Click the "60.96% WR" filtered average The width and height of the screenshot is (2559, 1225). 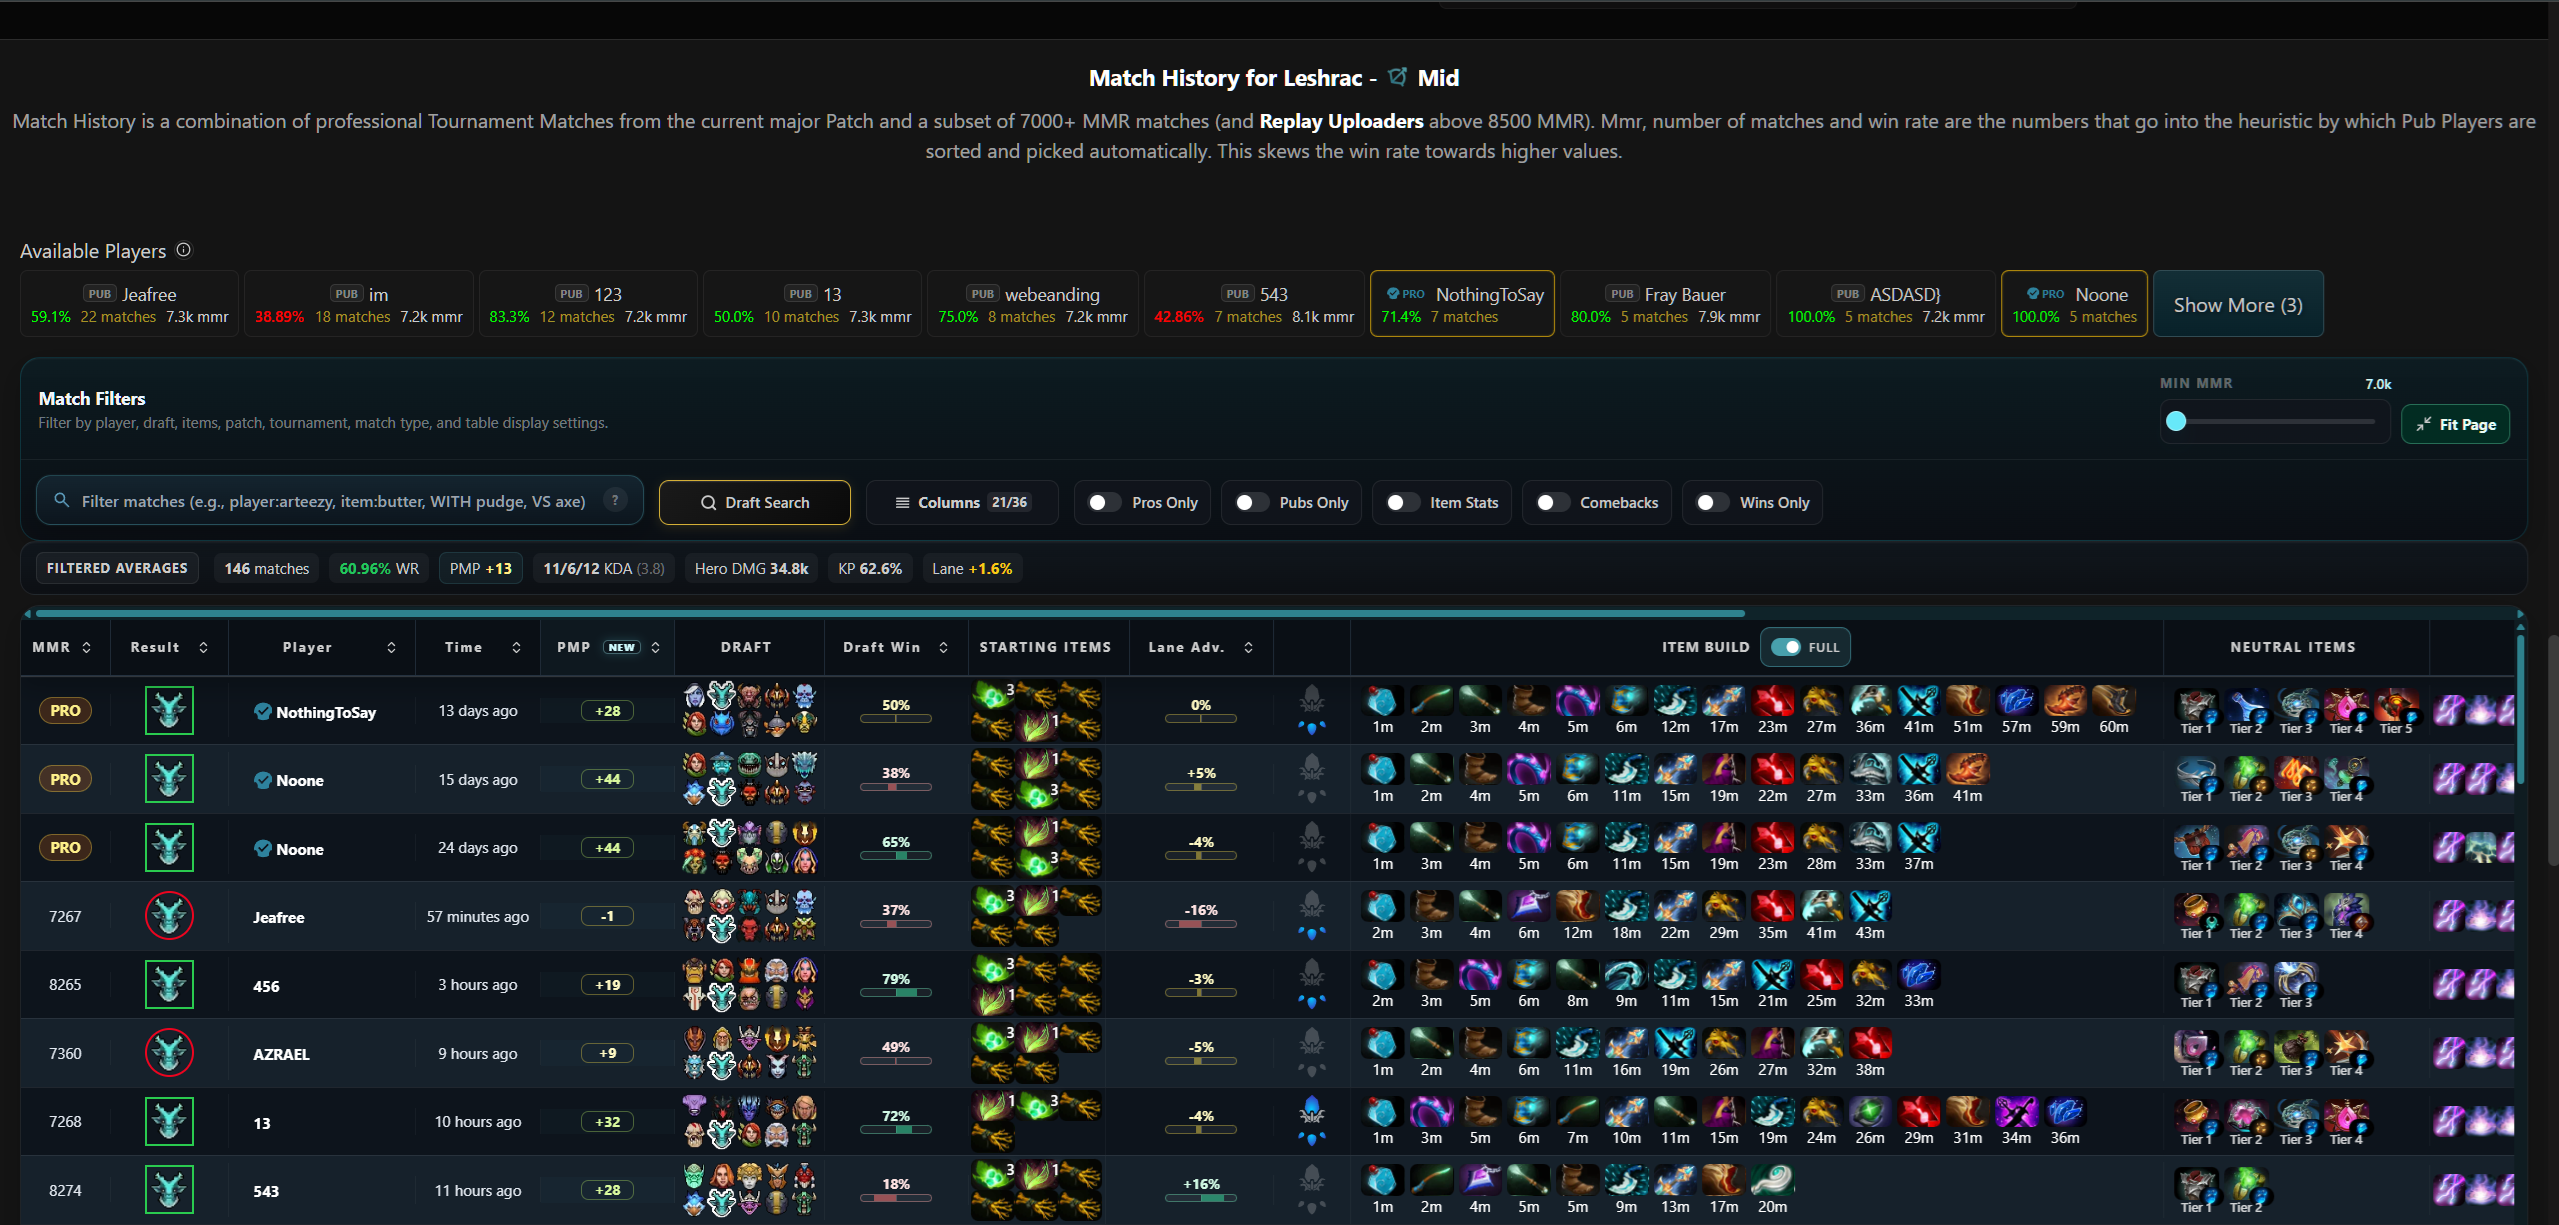(x=379, y=568)
